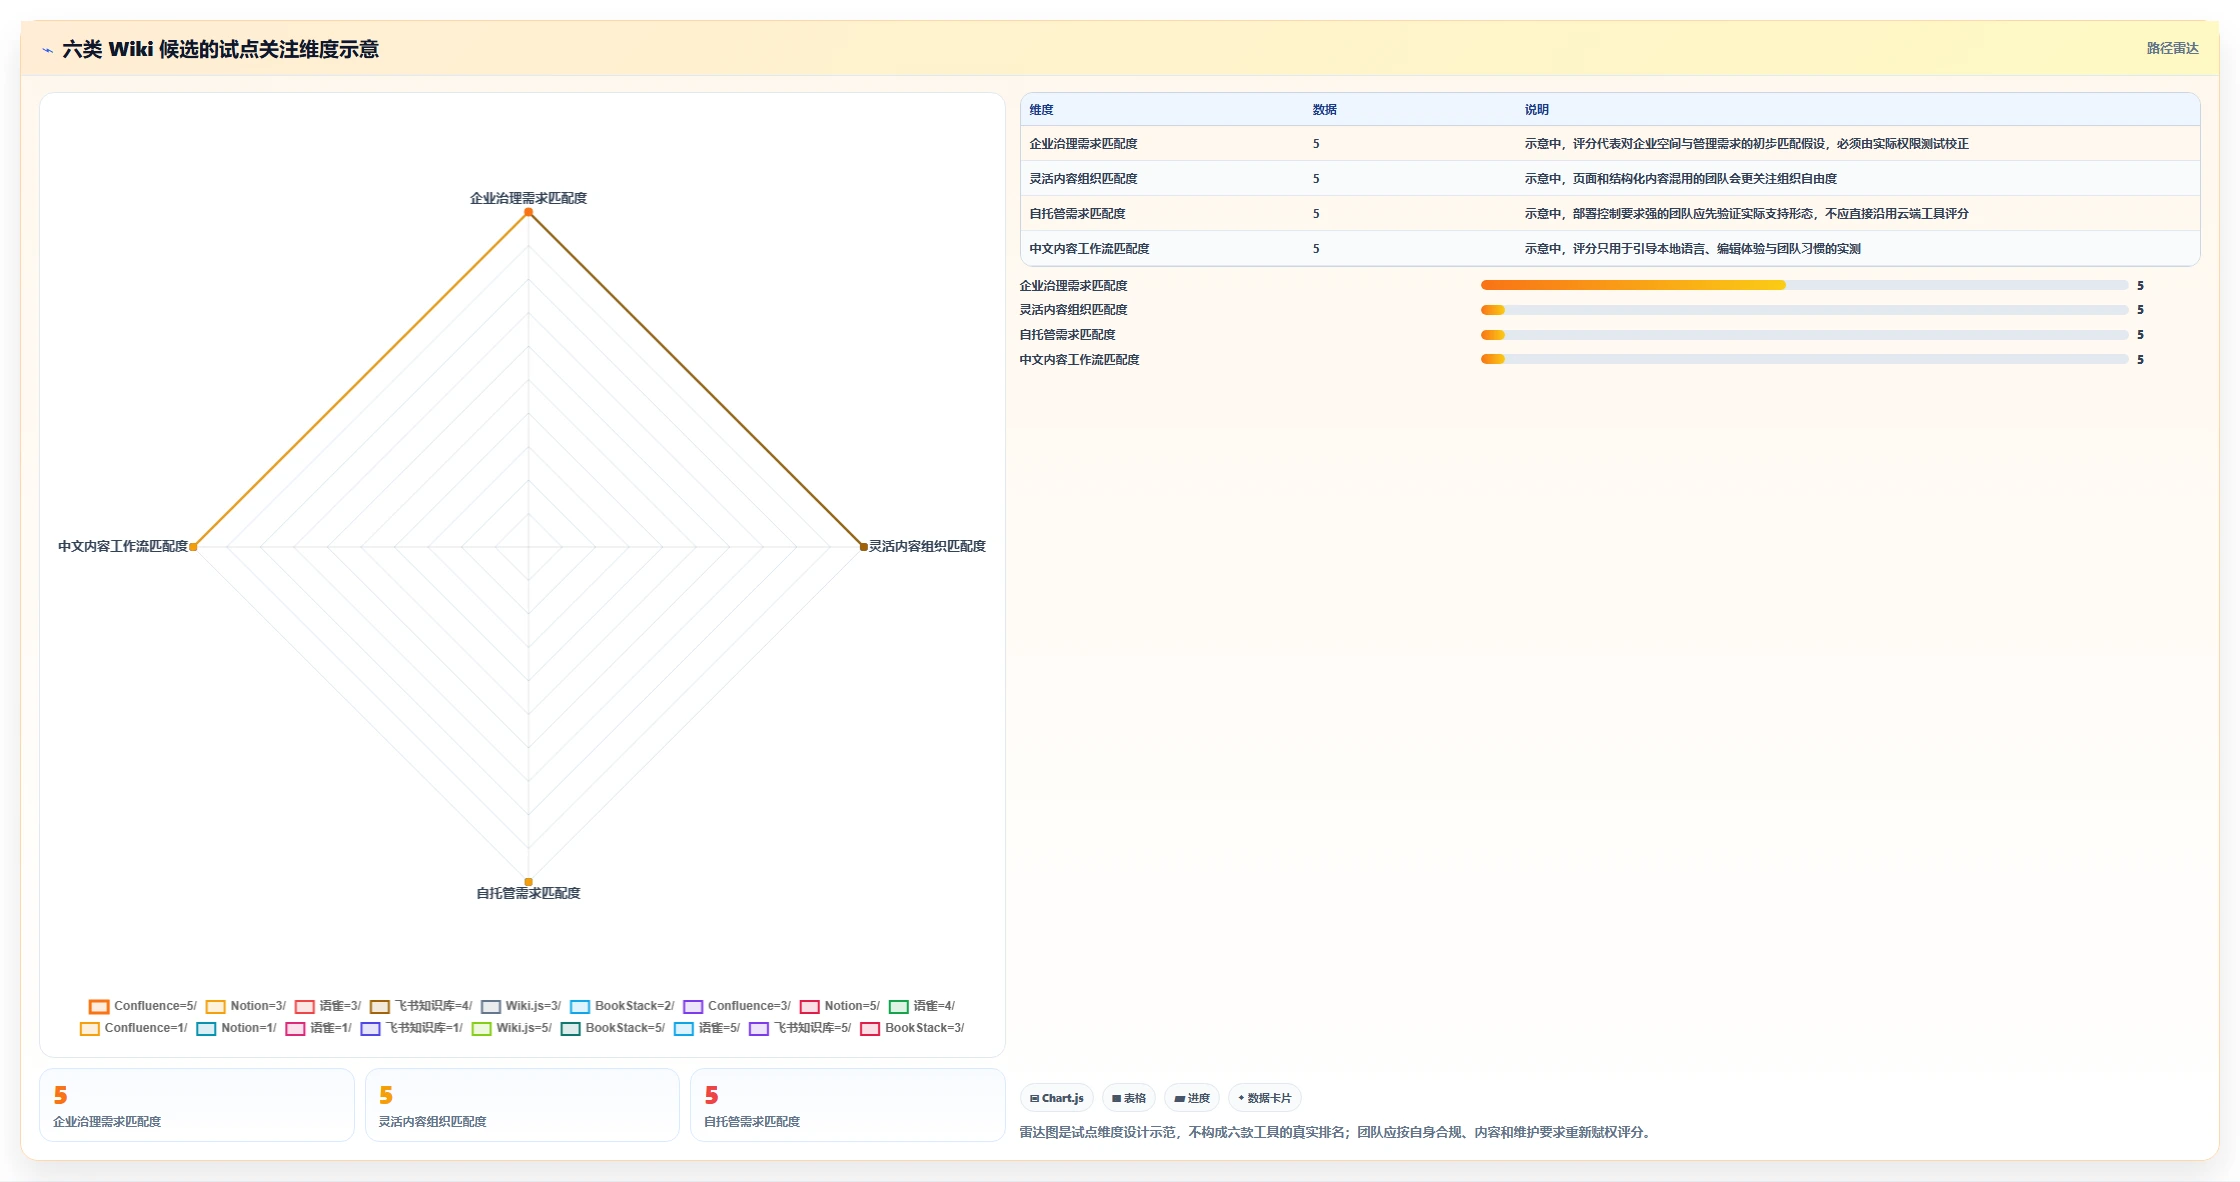This screenshot has width=2240, height=1182.
Task: Click the 自托管需求匹配度 progress bar
Action: (x=1804, y=335)
